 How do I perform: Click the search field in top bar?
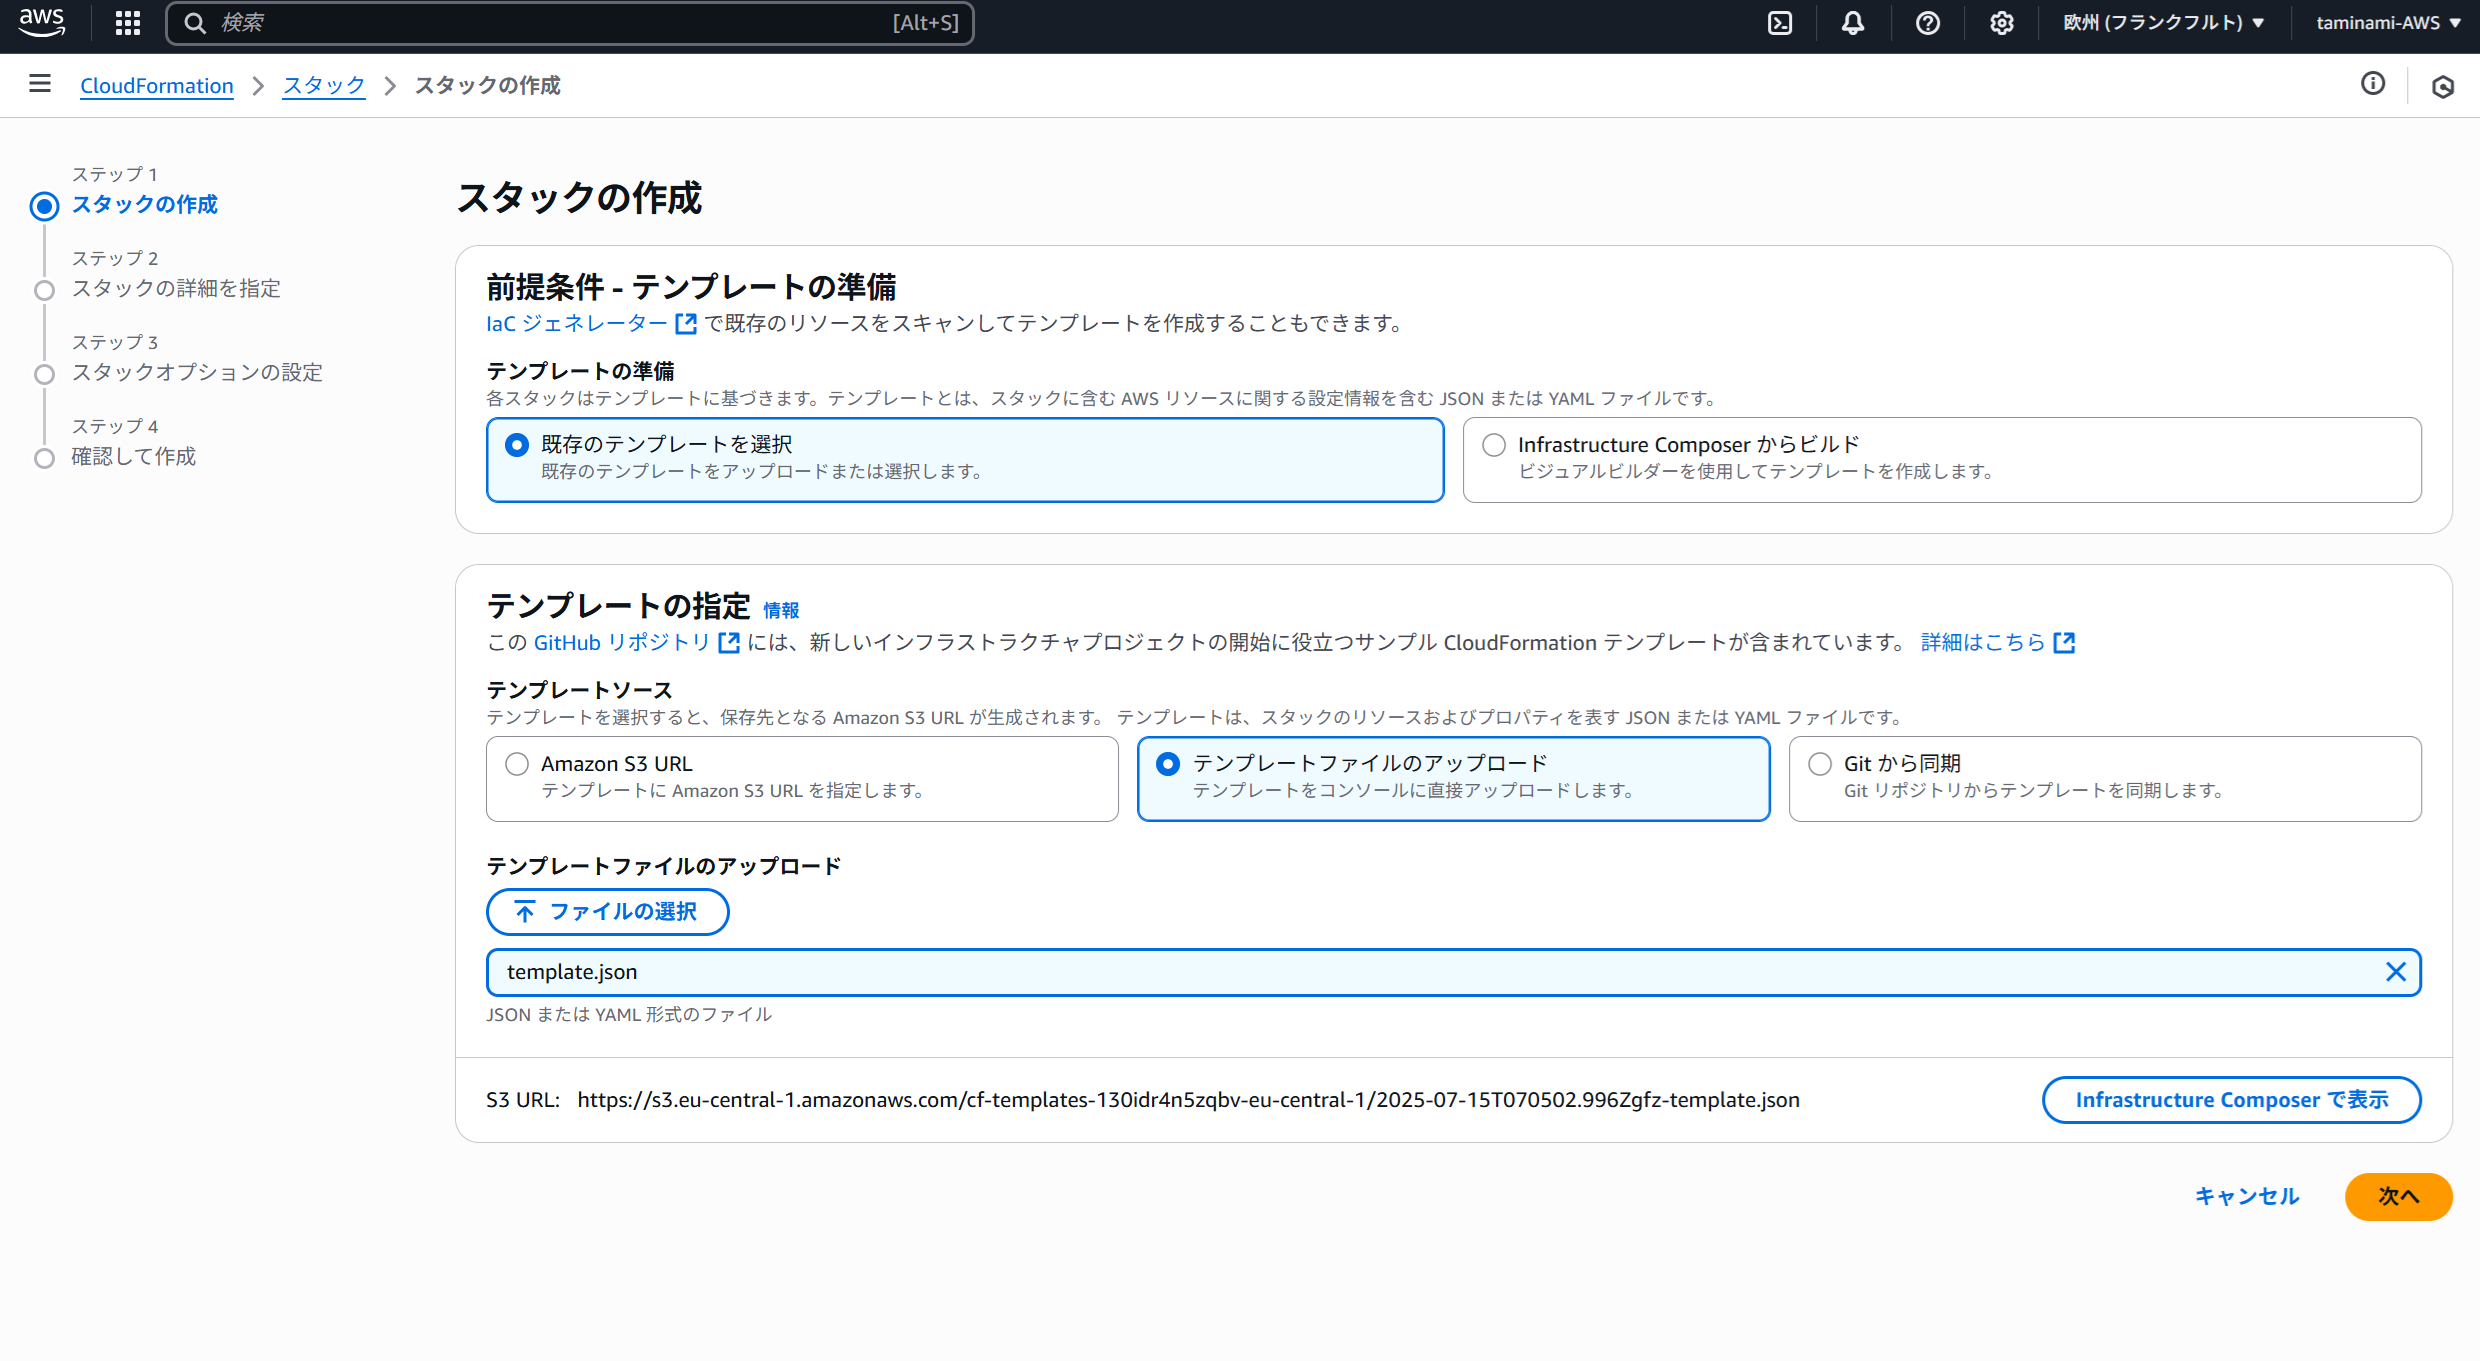point(570,23)
